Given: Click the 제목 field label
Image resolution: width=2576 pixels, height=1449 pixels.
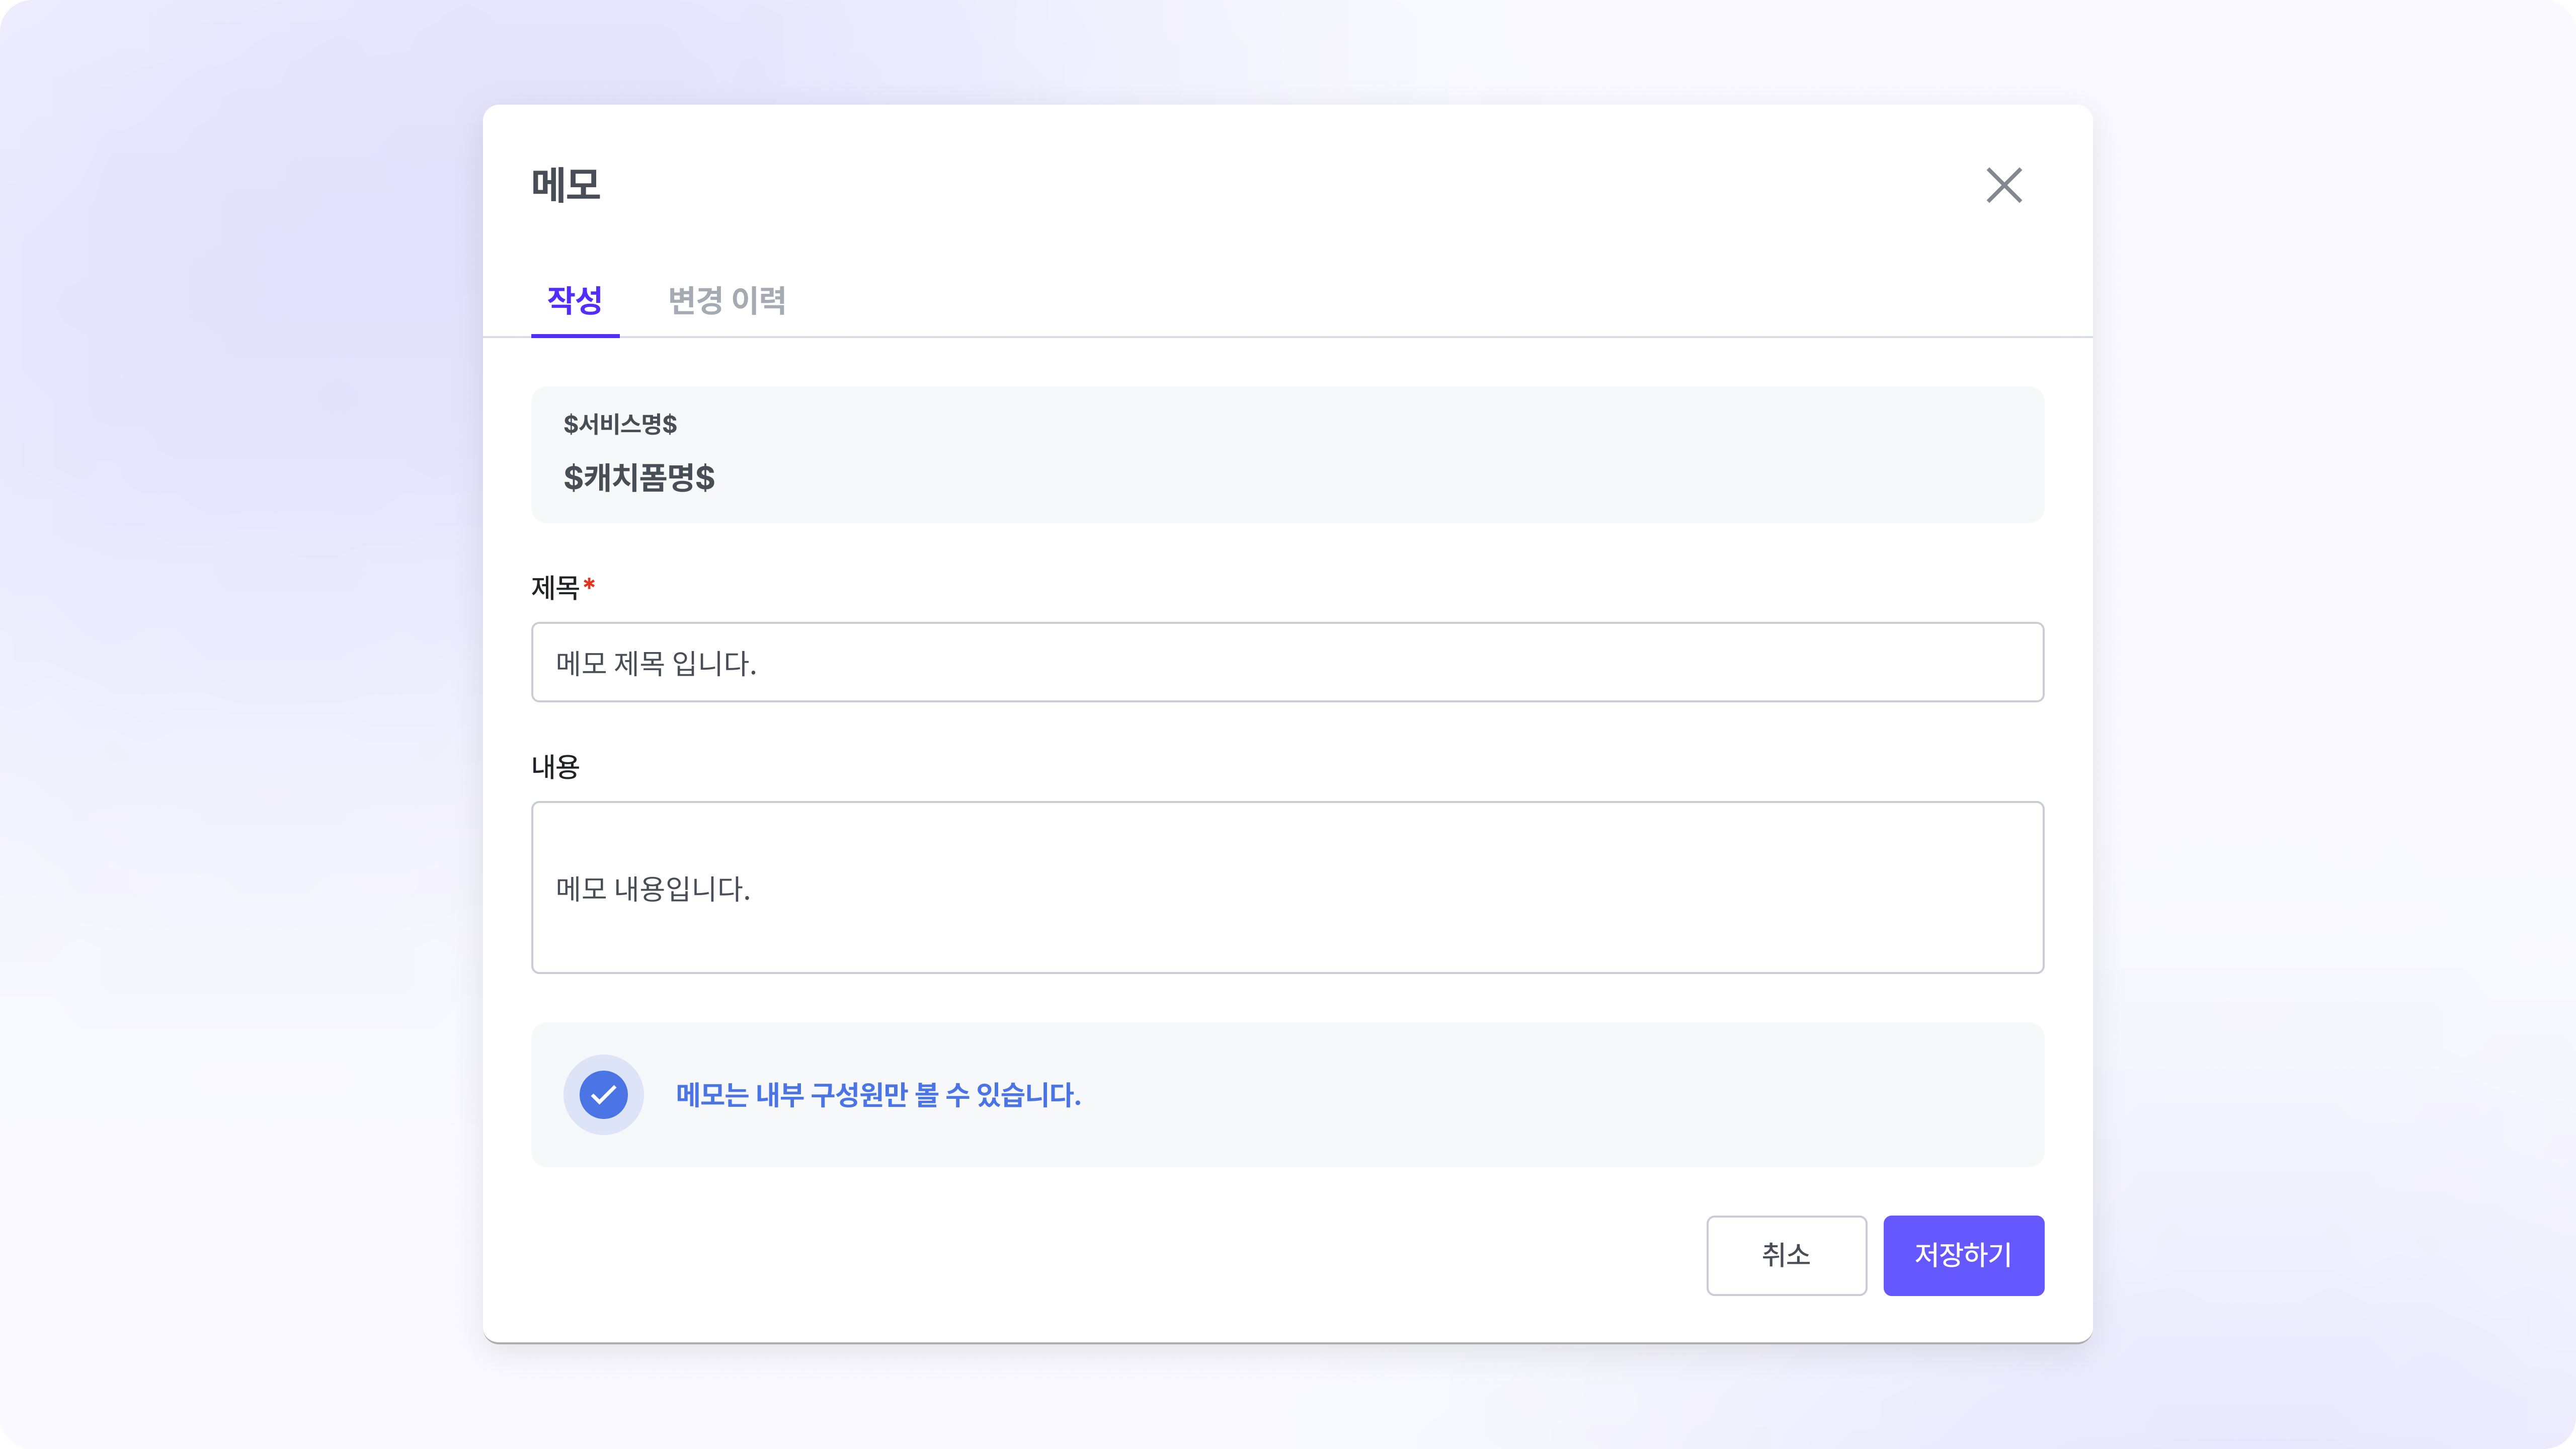Looking at the screenshot, I should [x=556, y=587].
